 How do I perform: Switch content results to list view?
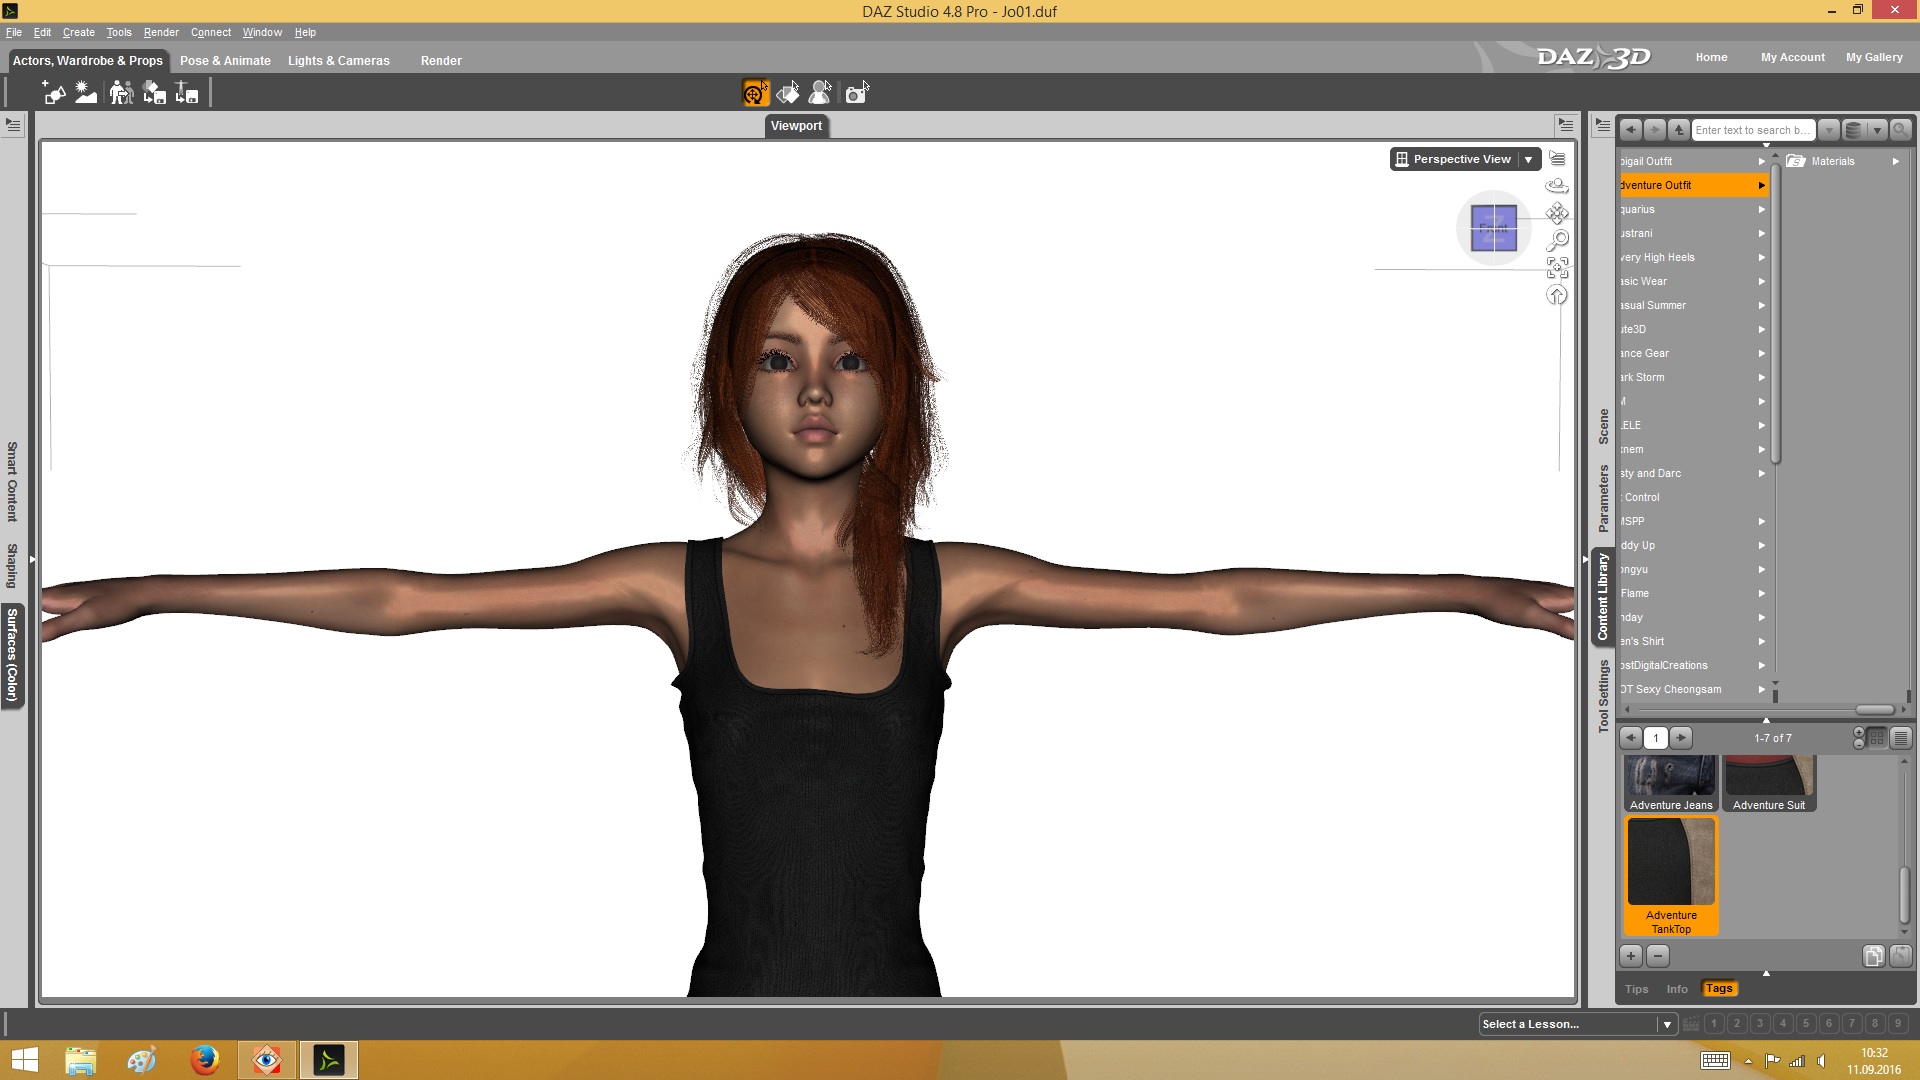(1901, 738)
